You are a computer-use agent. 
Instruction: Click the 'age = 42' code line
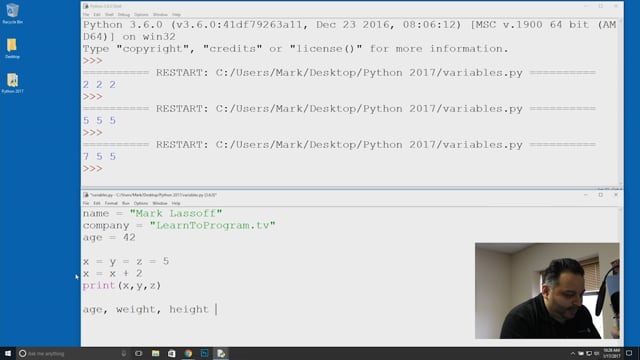pos(109,238)
